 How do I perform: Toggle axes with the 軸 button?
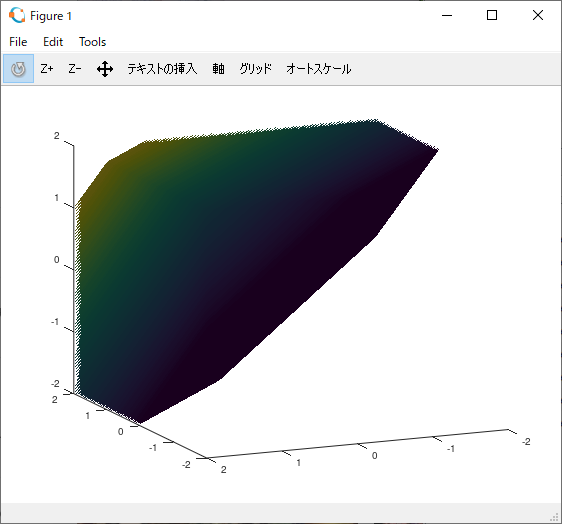coord(218,68)
